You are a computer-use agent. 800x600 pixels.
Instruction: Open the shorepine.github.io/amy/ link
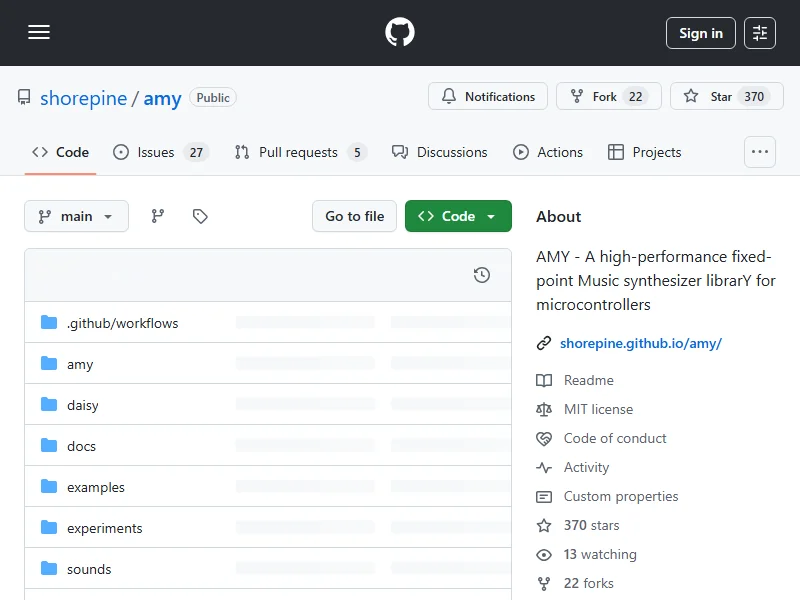point(640,343)
